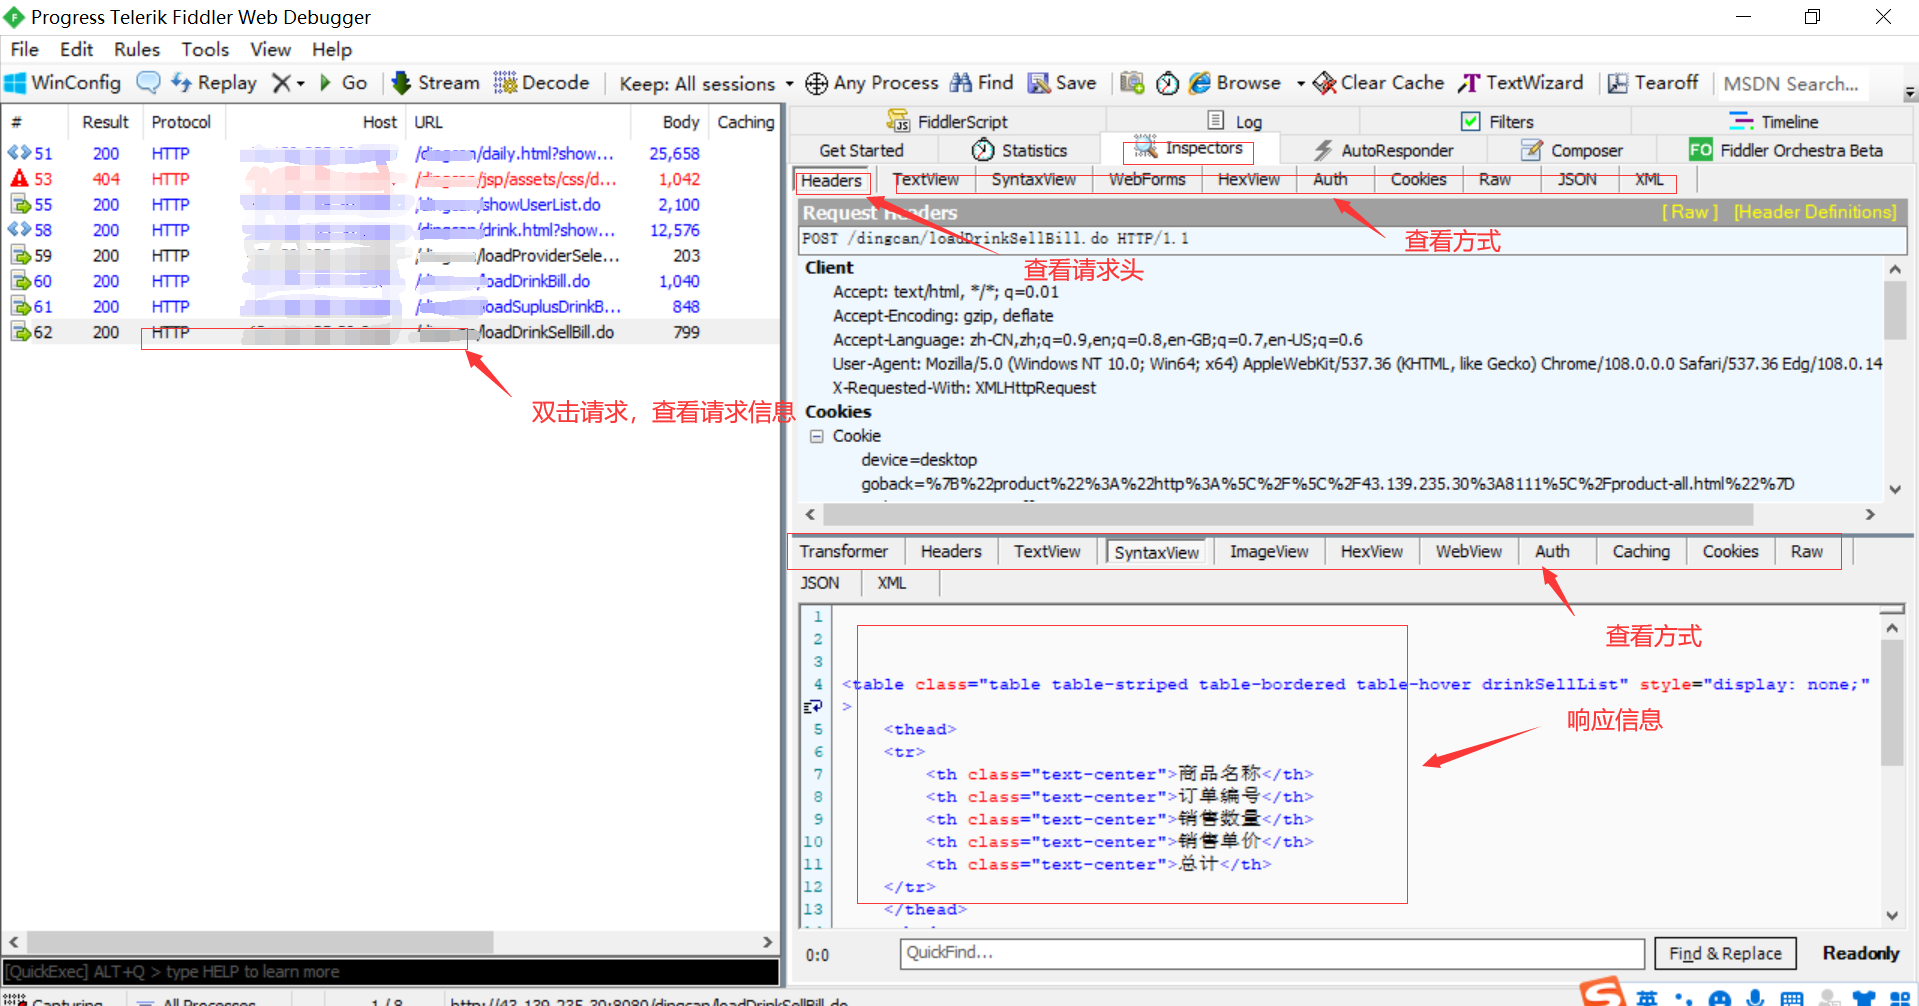Viewport: 1919px width, 1006px height.
Task: Switch to FiddlerScript tab
Action: tap(947, 121)
